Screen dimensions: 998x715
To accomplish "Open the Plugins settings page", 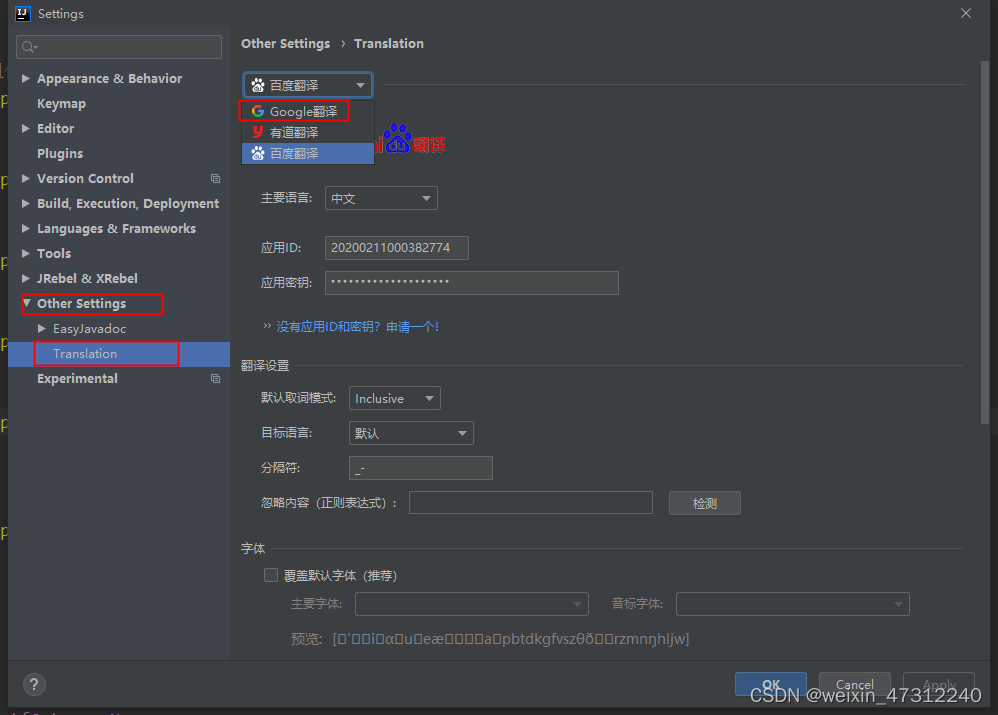I will [60, 153].
